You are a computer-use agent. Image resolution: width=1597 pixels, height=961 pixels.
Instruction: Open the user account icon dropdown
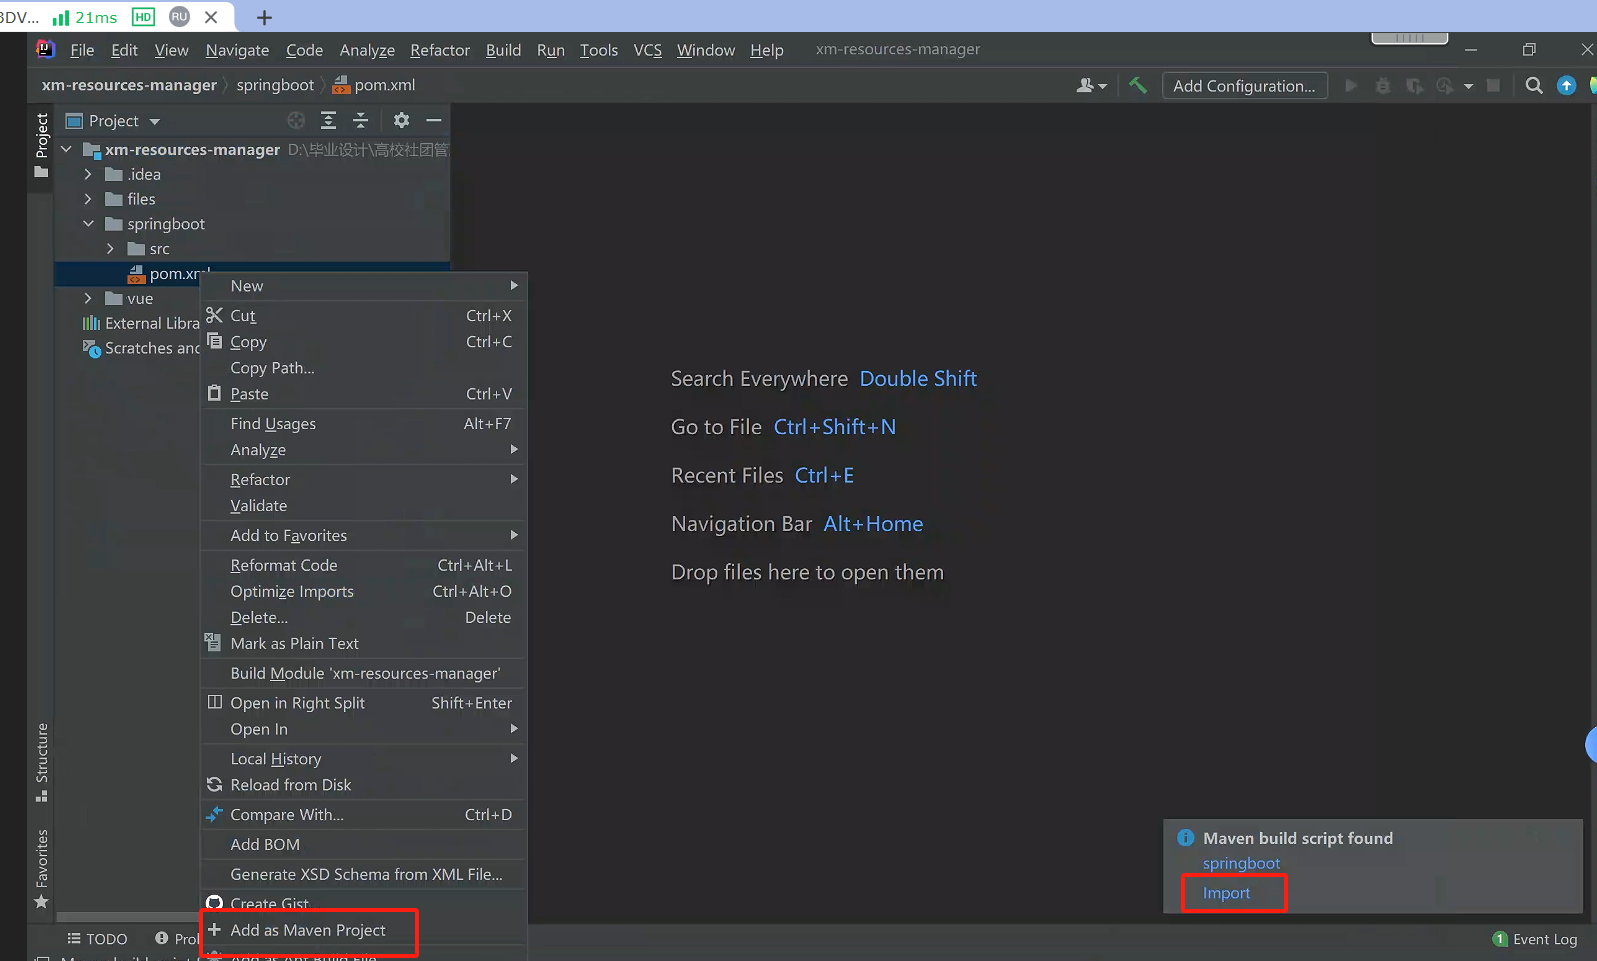[x=1091, y=86]
